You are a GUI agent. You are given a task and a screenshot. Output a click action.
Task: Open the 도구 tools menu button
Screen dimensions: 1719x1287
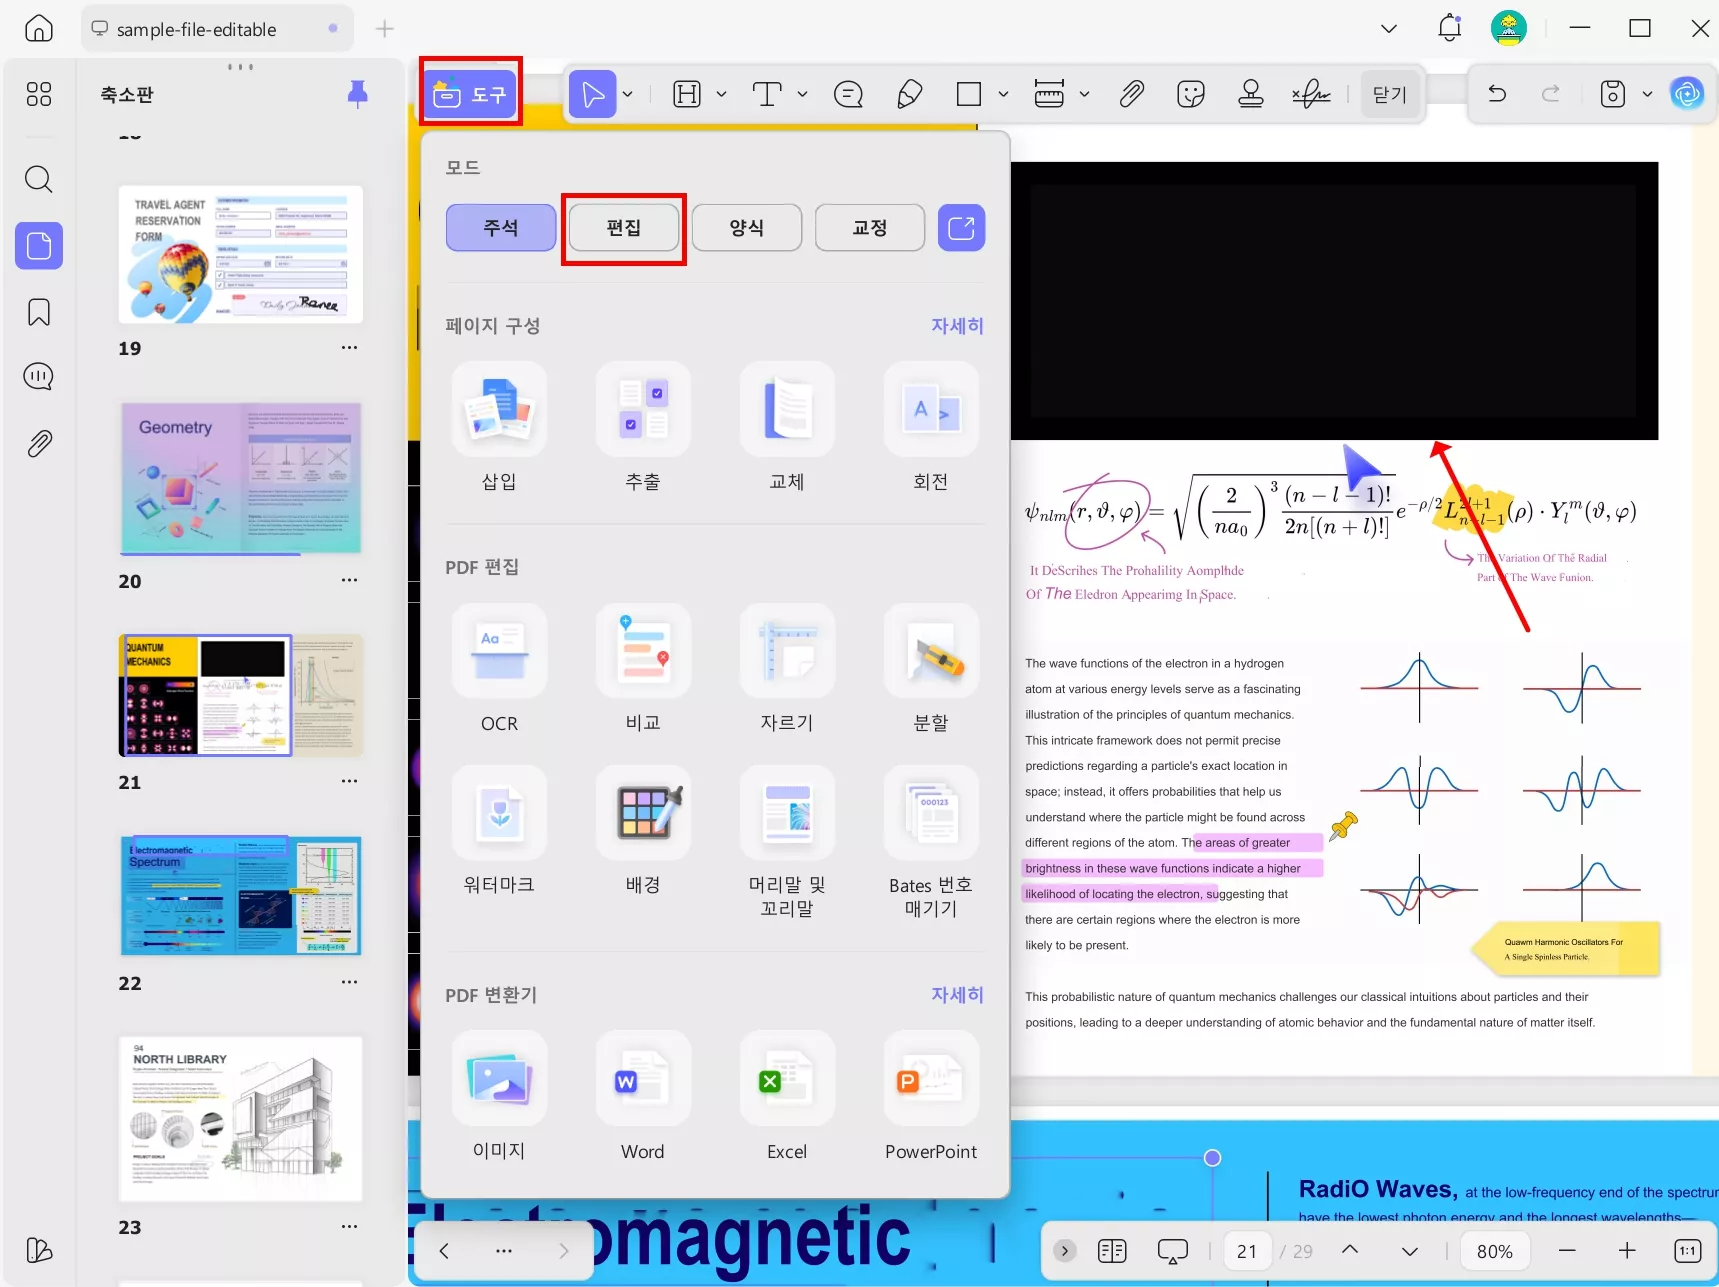click(470, 94)
